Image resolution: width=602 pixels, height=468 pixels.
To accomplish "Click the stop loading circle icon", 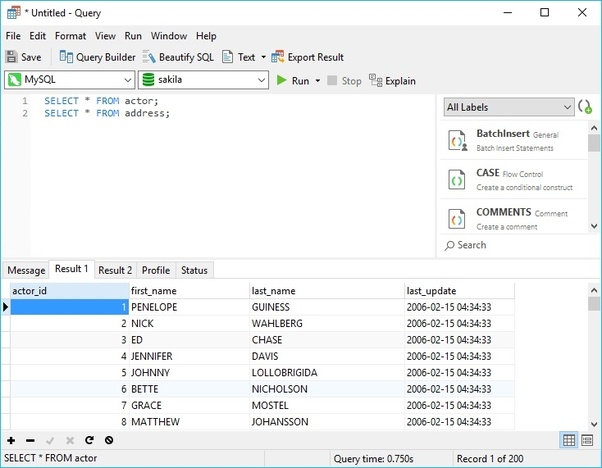I will point(109,440).
